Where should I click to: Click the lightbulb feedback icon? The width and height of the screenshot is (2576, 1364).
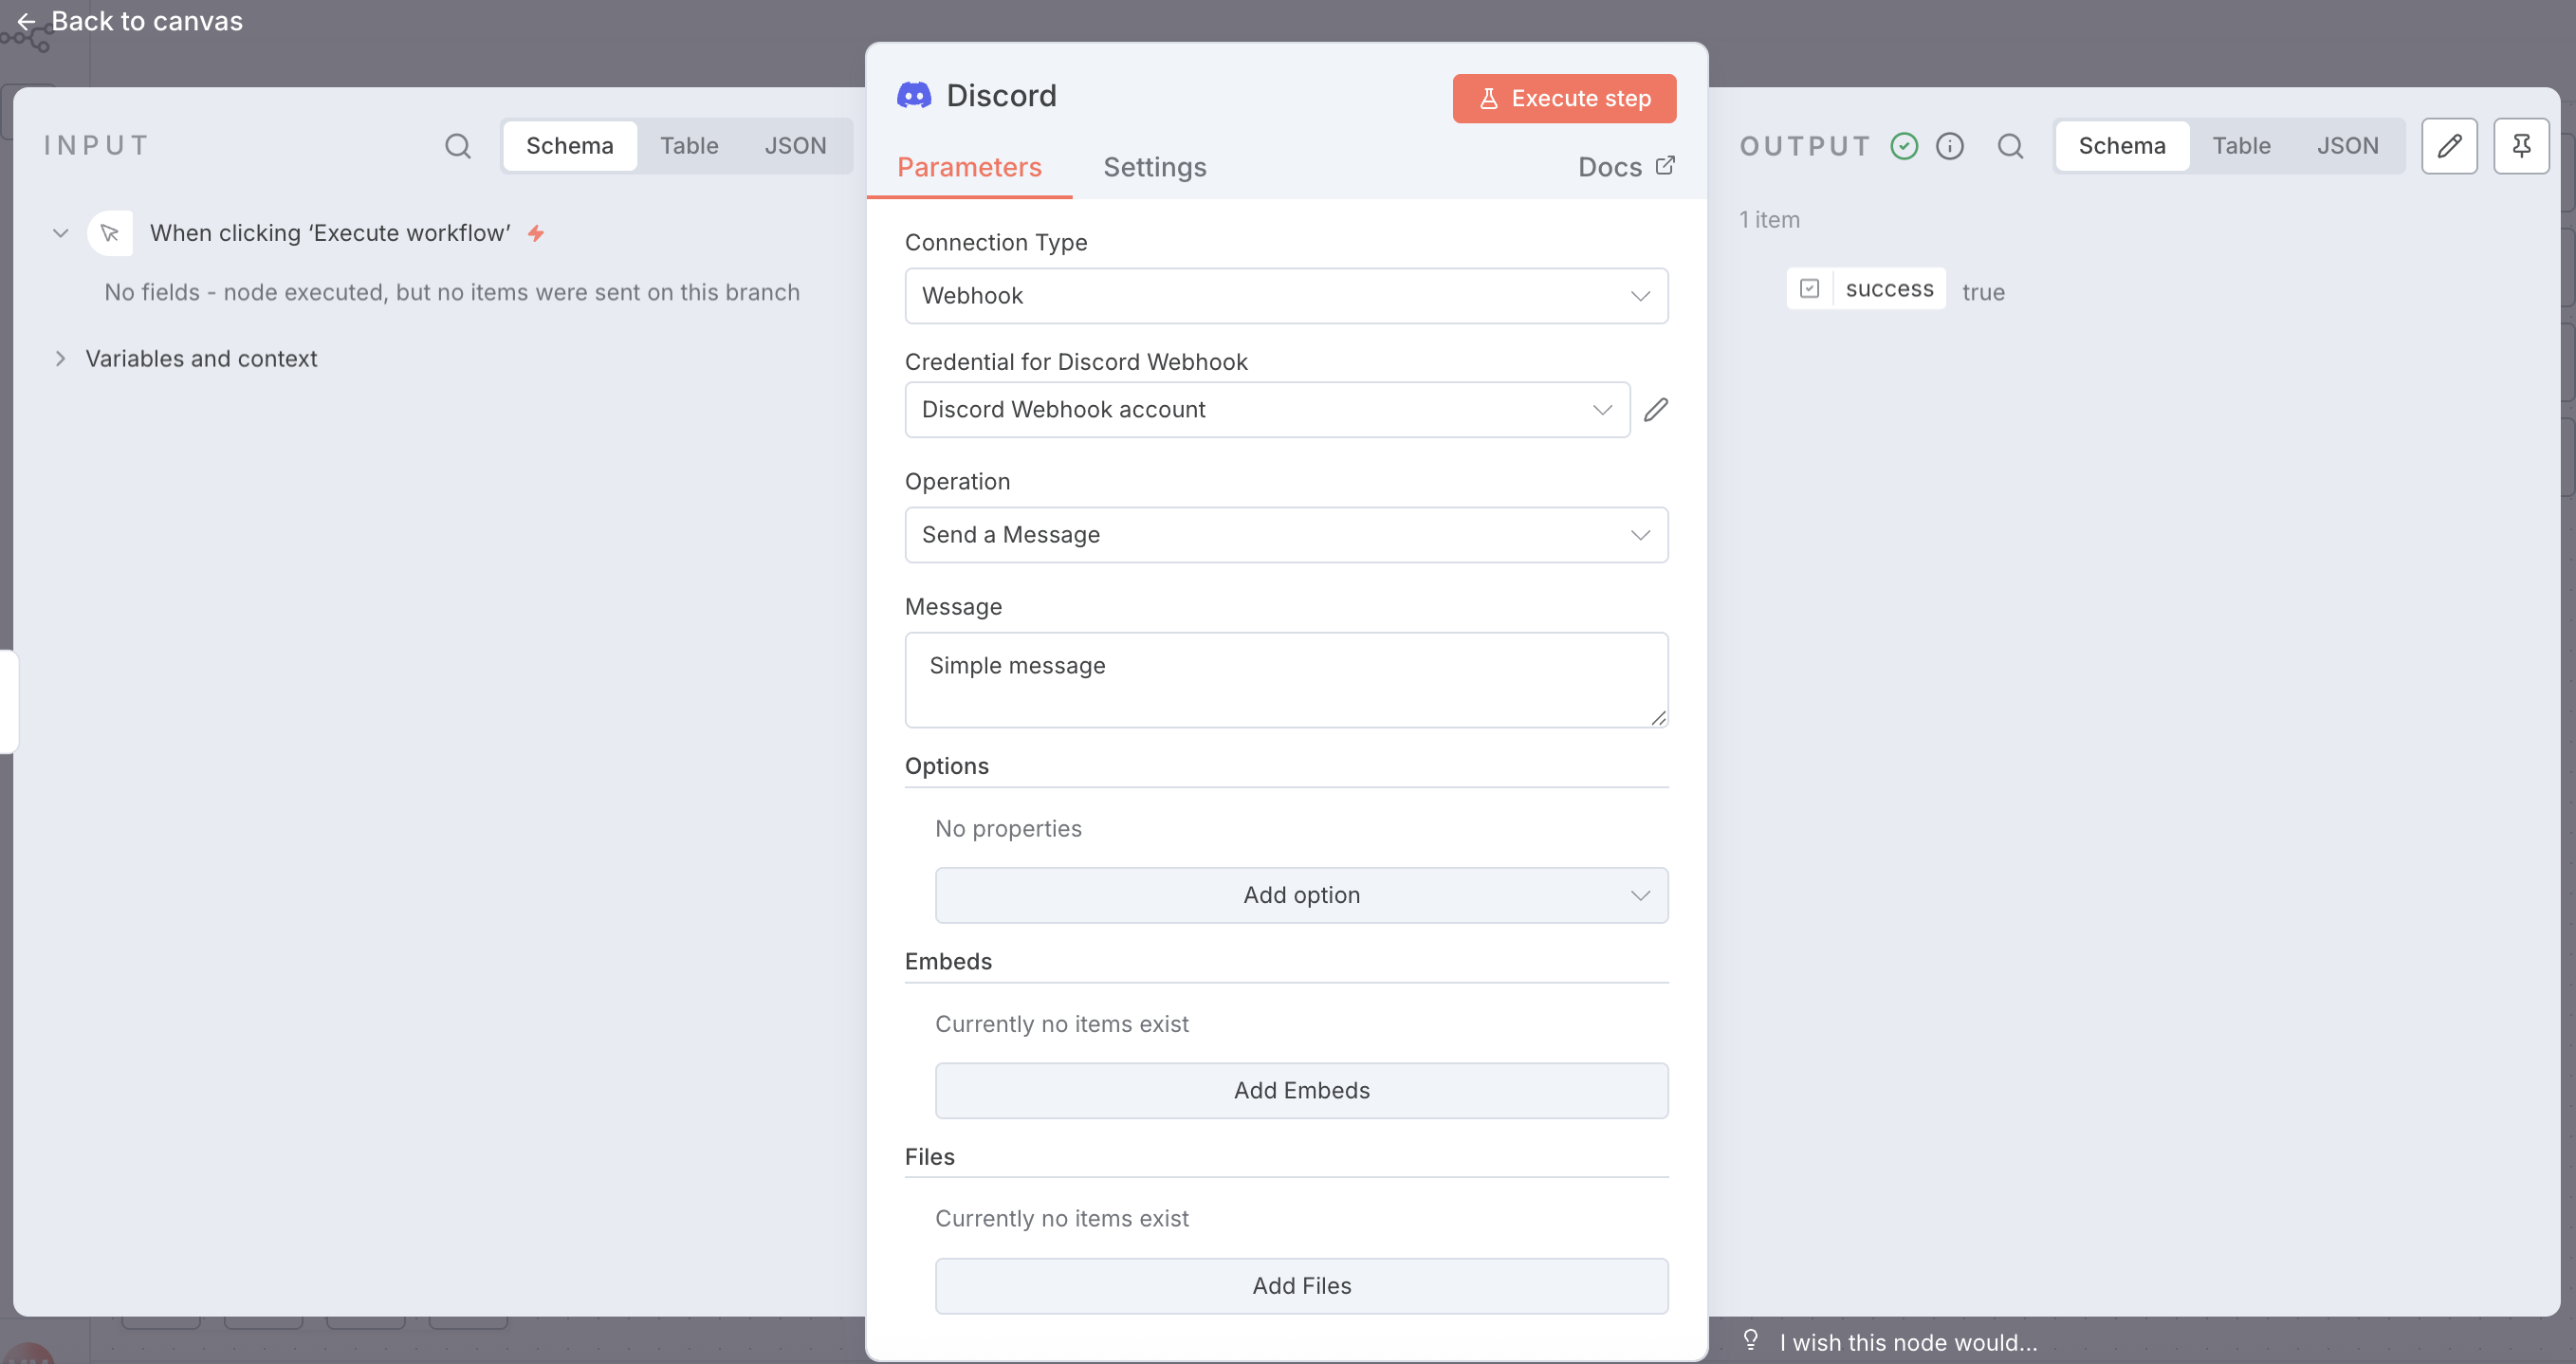[x=1750, y=1340]
